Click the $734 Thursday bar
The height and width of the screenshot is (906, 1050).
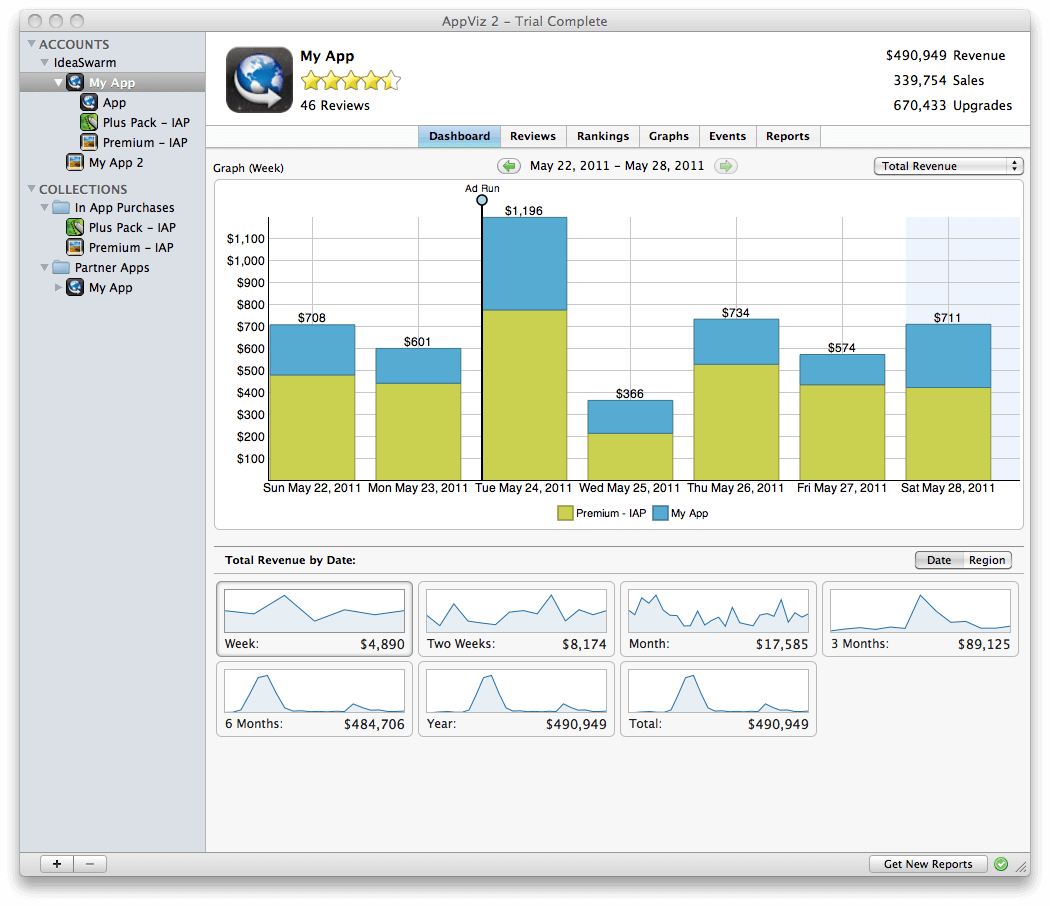pyautogui.click(x=736, y=399)
